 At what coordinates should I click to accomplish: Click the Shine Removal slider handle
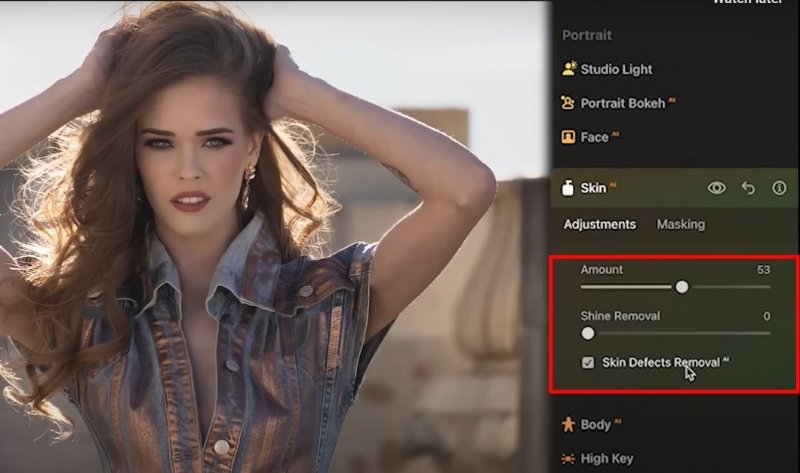click(588, 334)
